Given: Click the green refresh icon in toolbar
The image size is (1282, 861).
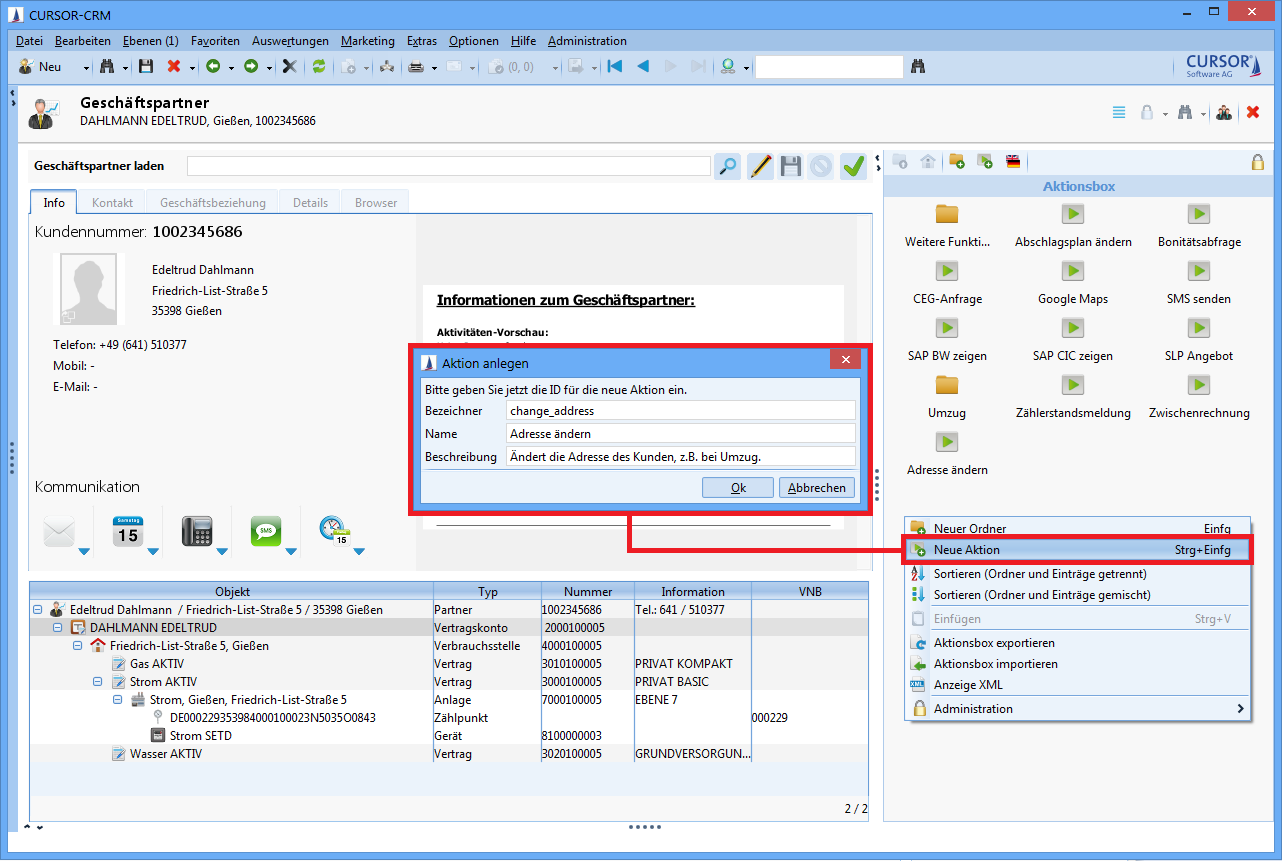Looking at the screenshot, I should pos(319,67).
